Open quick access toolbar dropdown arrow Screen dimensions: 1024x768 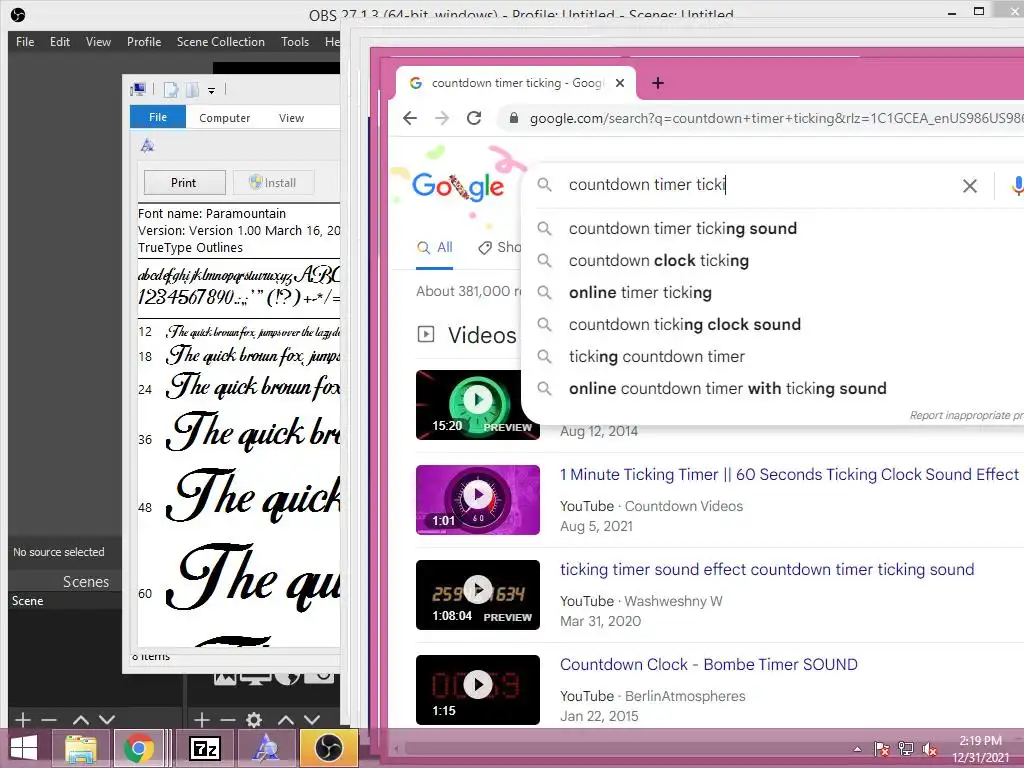211,90
